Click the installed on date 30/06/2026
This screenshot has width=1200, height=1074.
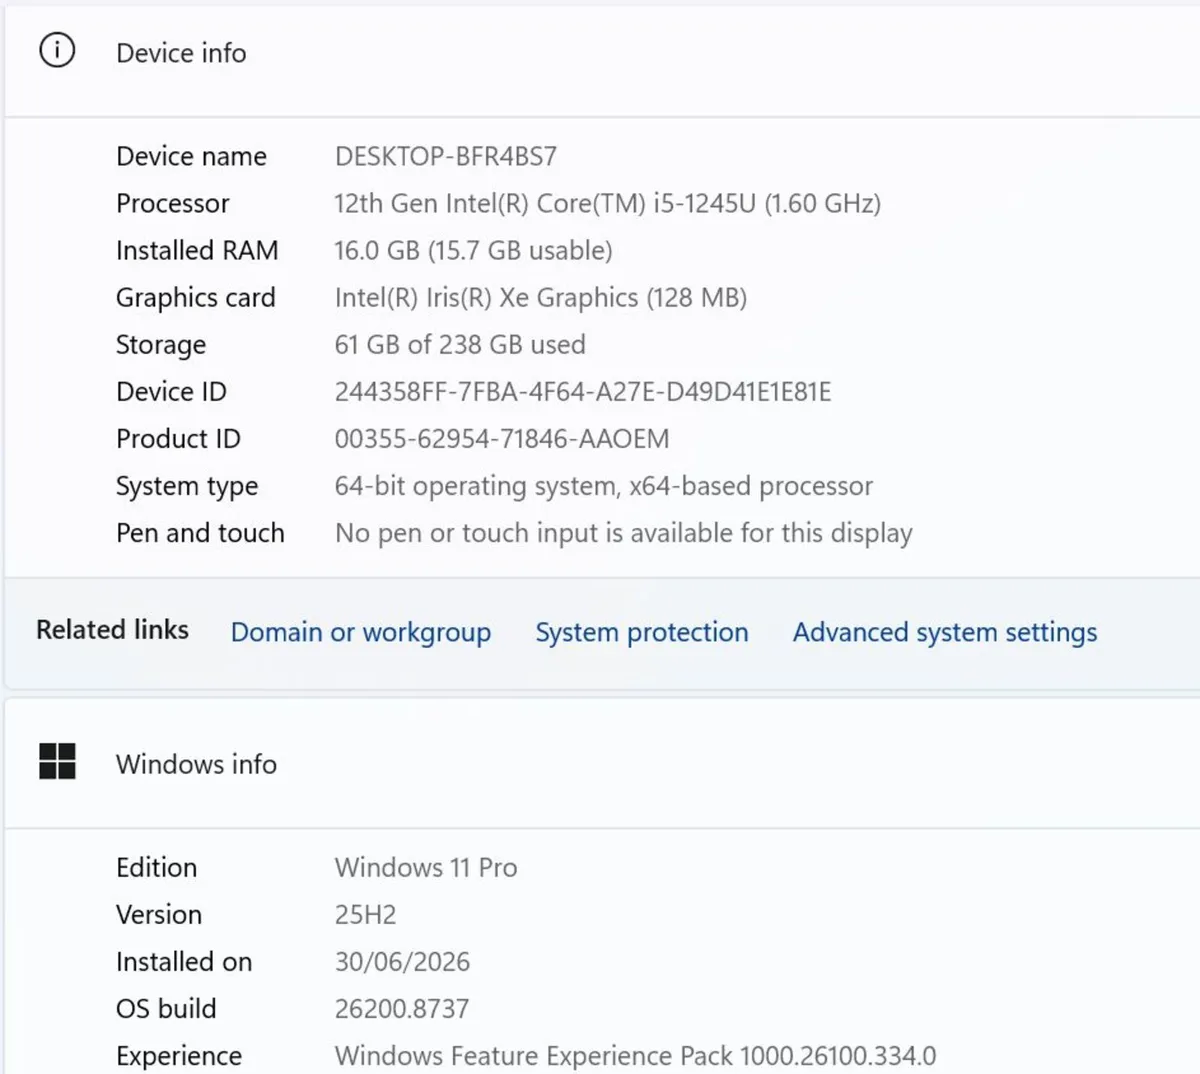402,961
